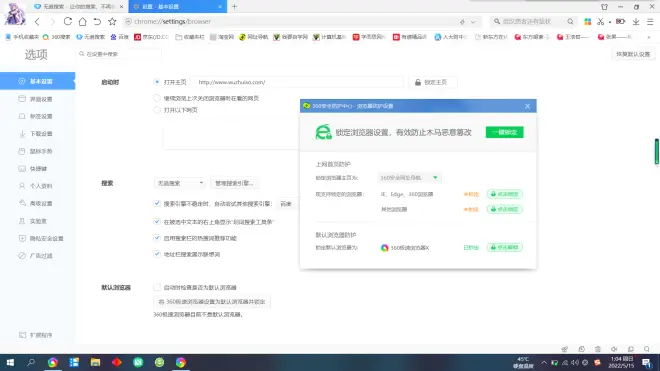Screen dimensions: 660x371
Task: Toggle search bar hot word recommendation checkbox
Action: 157,238
